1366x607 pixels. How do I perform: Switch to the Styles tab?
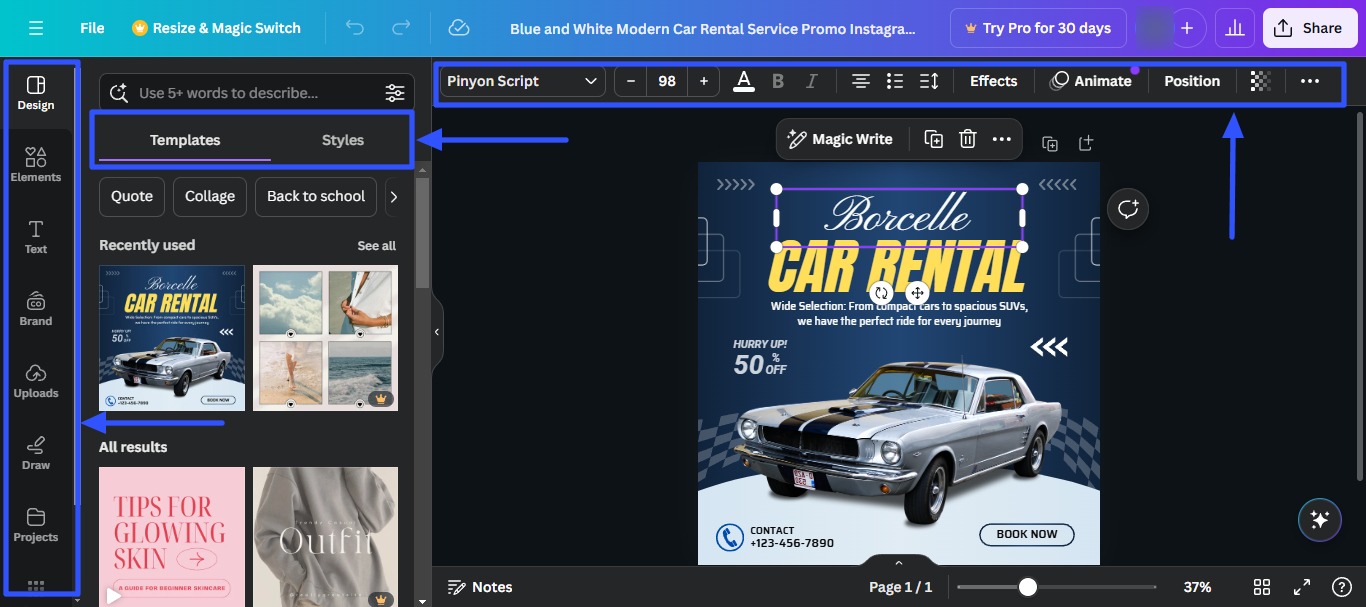(342, 140)
